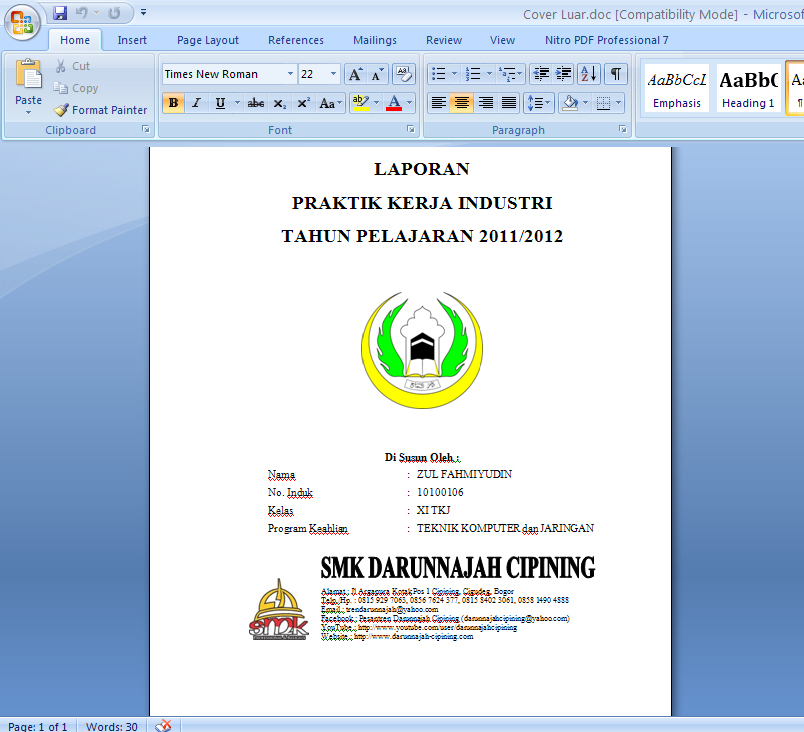Start a bulleted list
Image resolution: width=804 pixels, height=732 pixels.
[x=438, y=74]
